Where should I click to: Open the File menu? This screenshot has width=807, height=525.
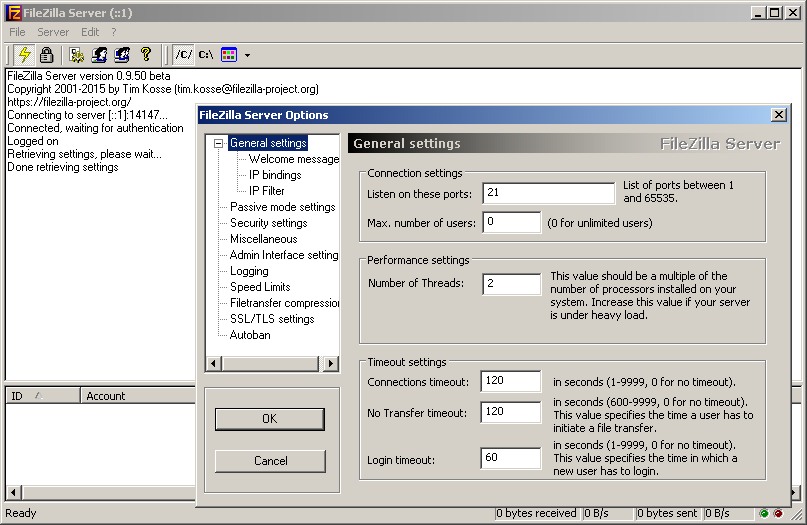pyautogui.click(x=17, y=32)
